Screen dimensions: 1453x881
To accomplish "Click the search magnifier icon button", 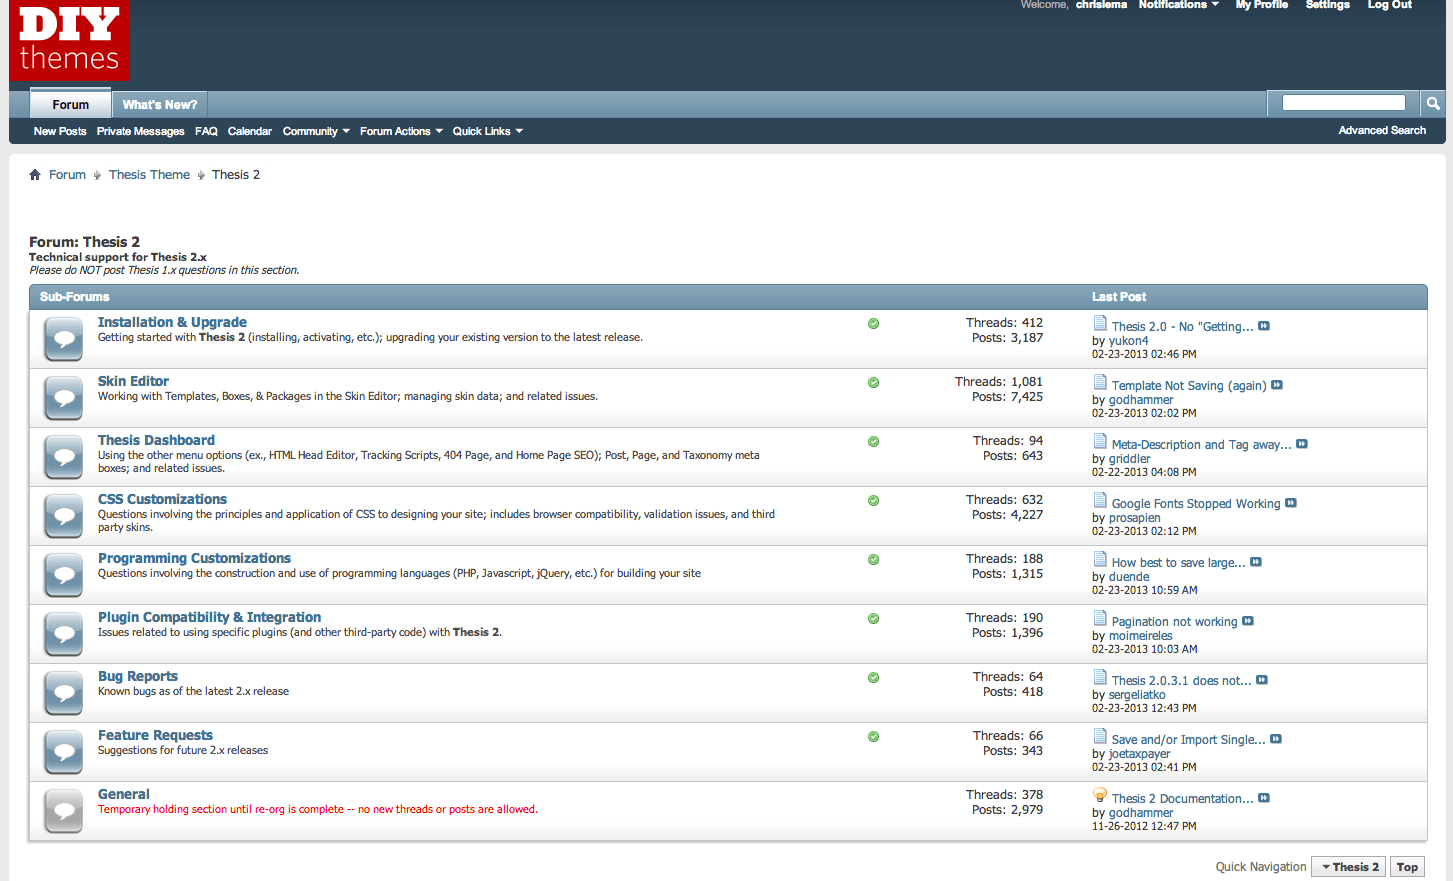I will pyautogui.click(x=1433, y=103).
